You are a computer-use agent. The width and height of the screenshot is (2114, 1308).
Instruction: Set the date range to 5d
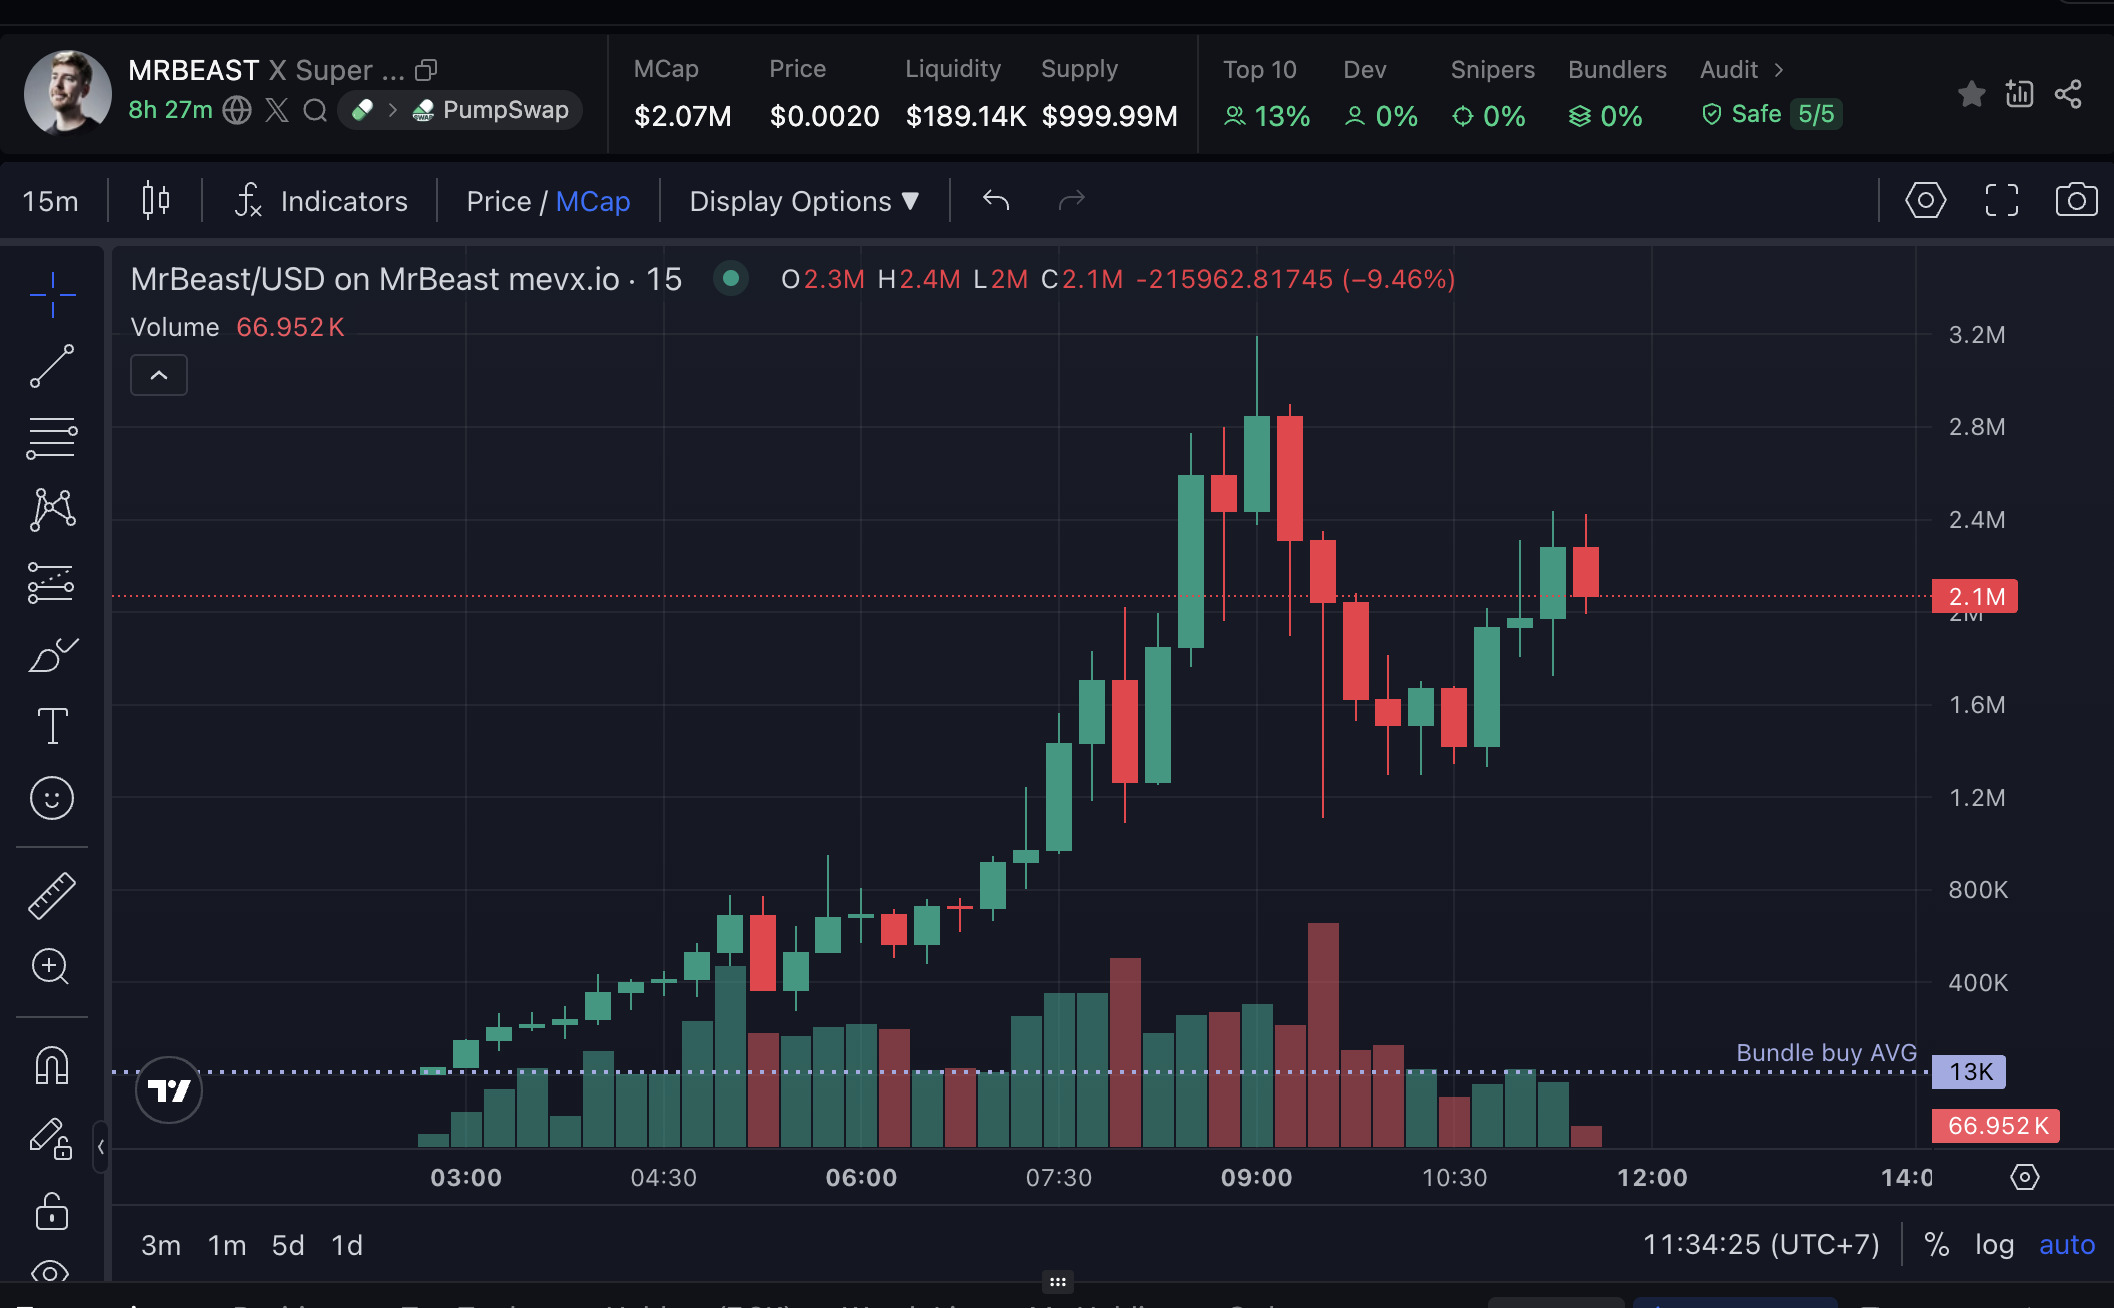coord(288,1245)
